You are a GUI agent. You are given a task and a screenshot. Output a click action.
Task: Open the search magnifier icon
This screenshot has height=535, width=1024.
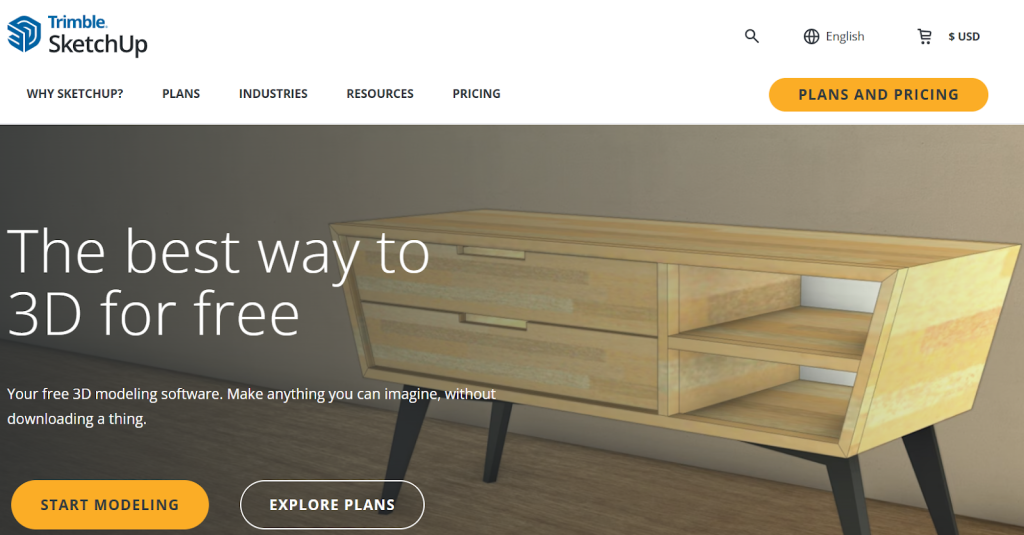pyautogui.click(x=752, y=36)
